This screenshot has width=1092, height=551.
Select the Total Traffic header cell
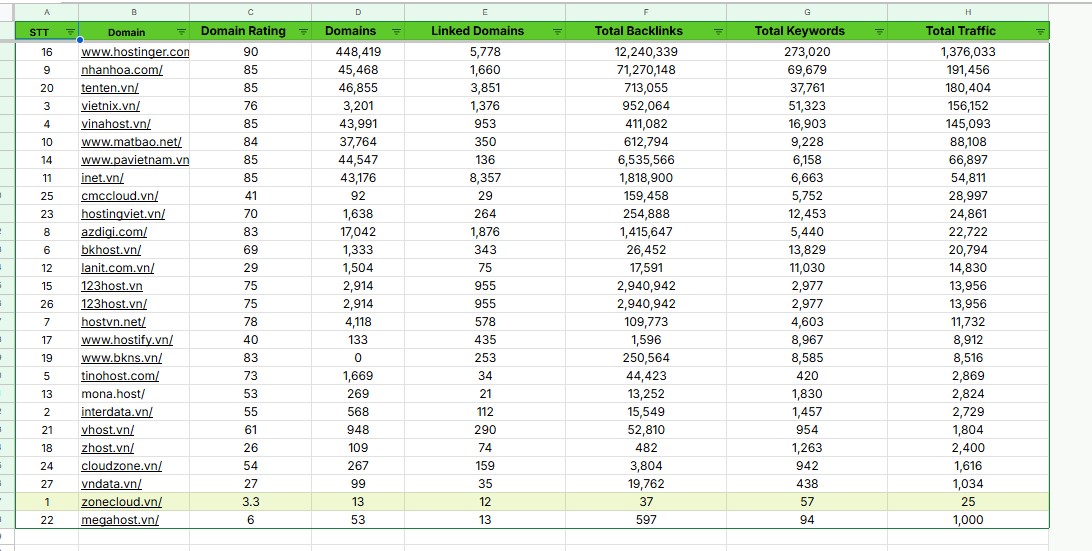pyautogui.click(x=968, y=31)
